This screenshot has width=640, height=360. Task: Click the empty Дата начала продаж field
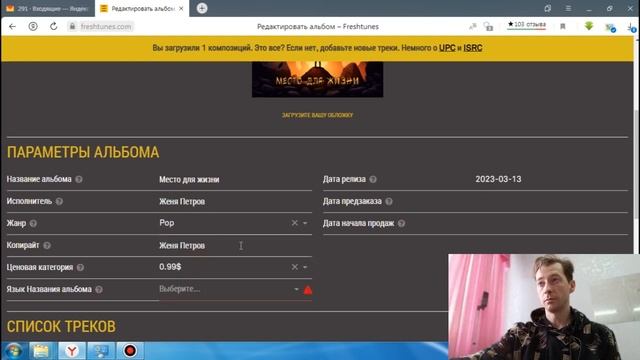(x=551, y=223)
